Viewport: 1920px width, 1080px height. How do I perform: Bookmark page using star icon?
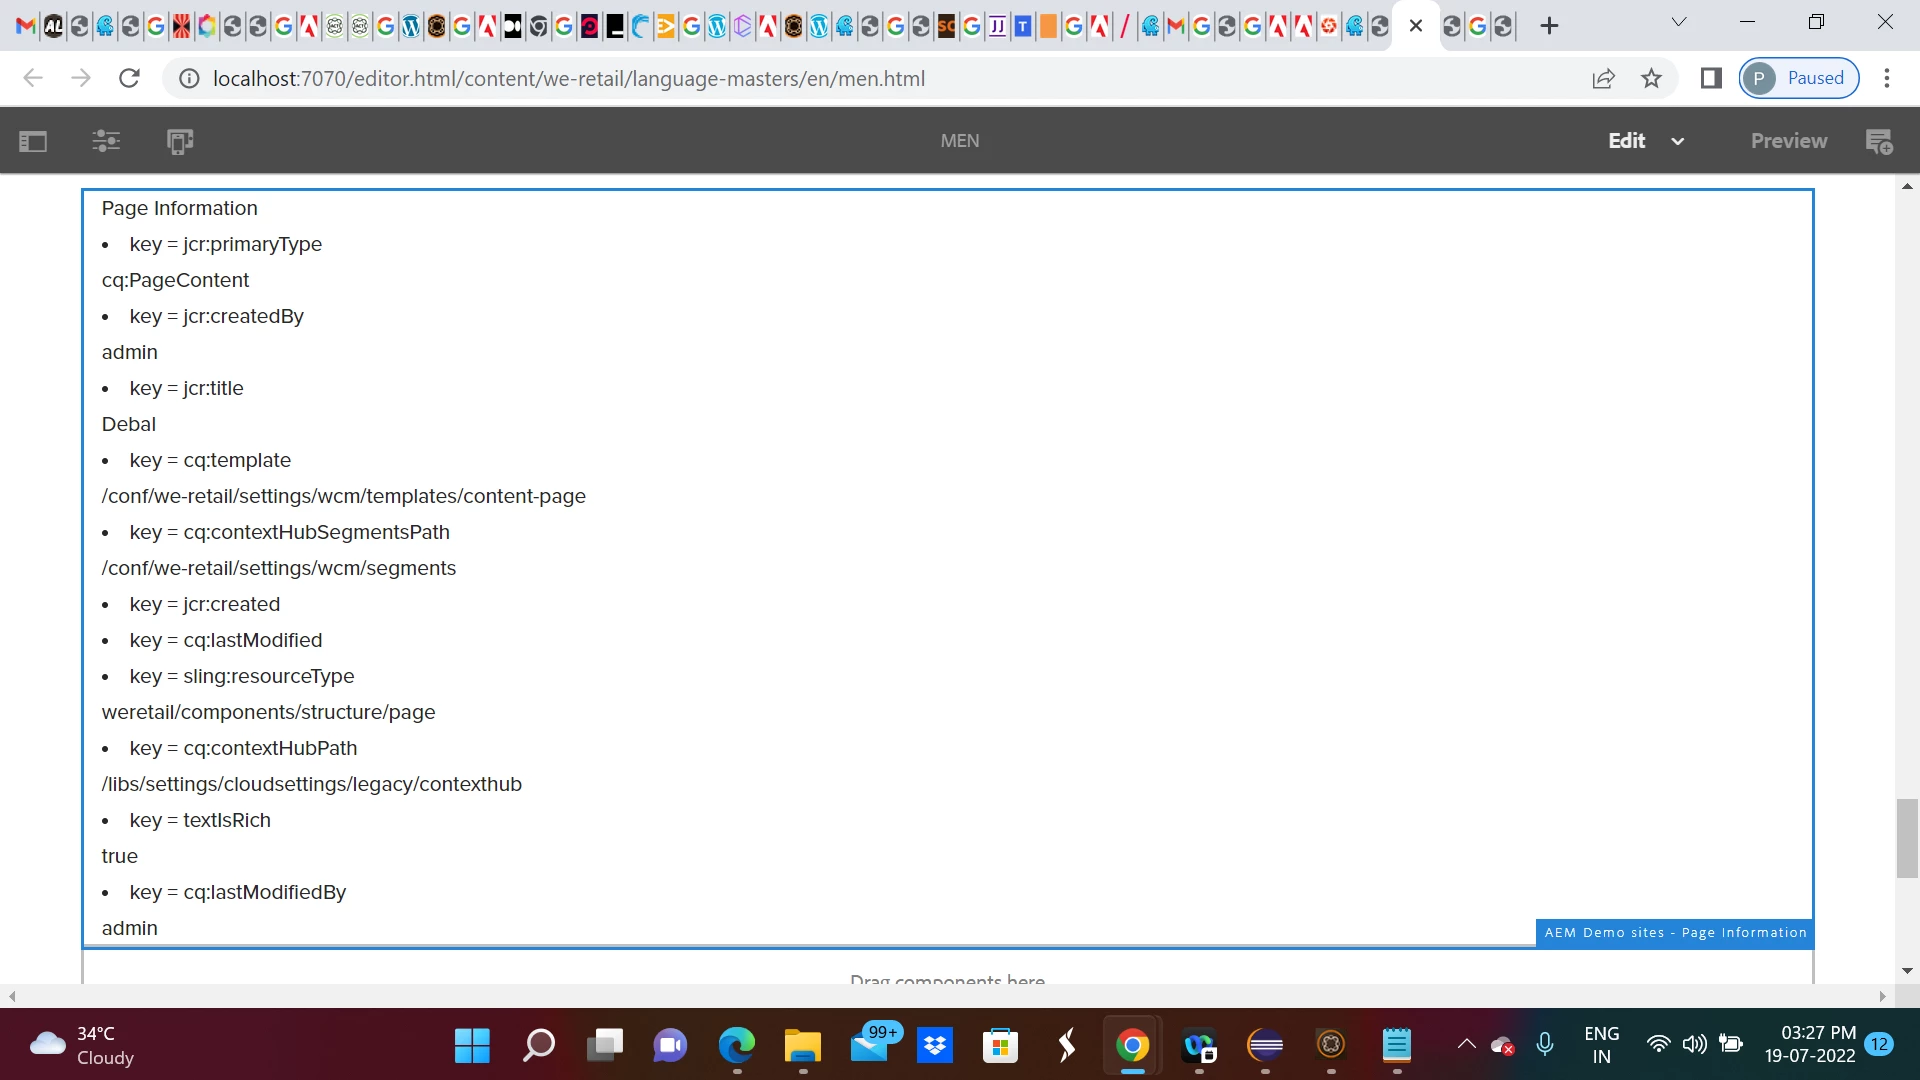coord(1651,78)
